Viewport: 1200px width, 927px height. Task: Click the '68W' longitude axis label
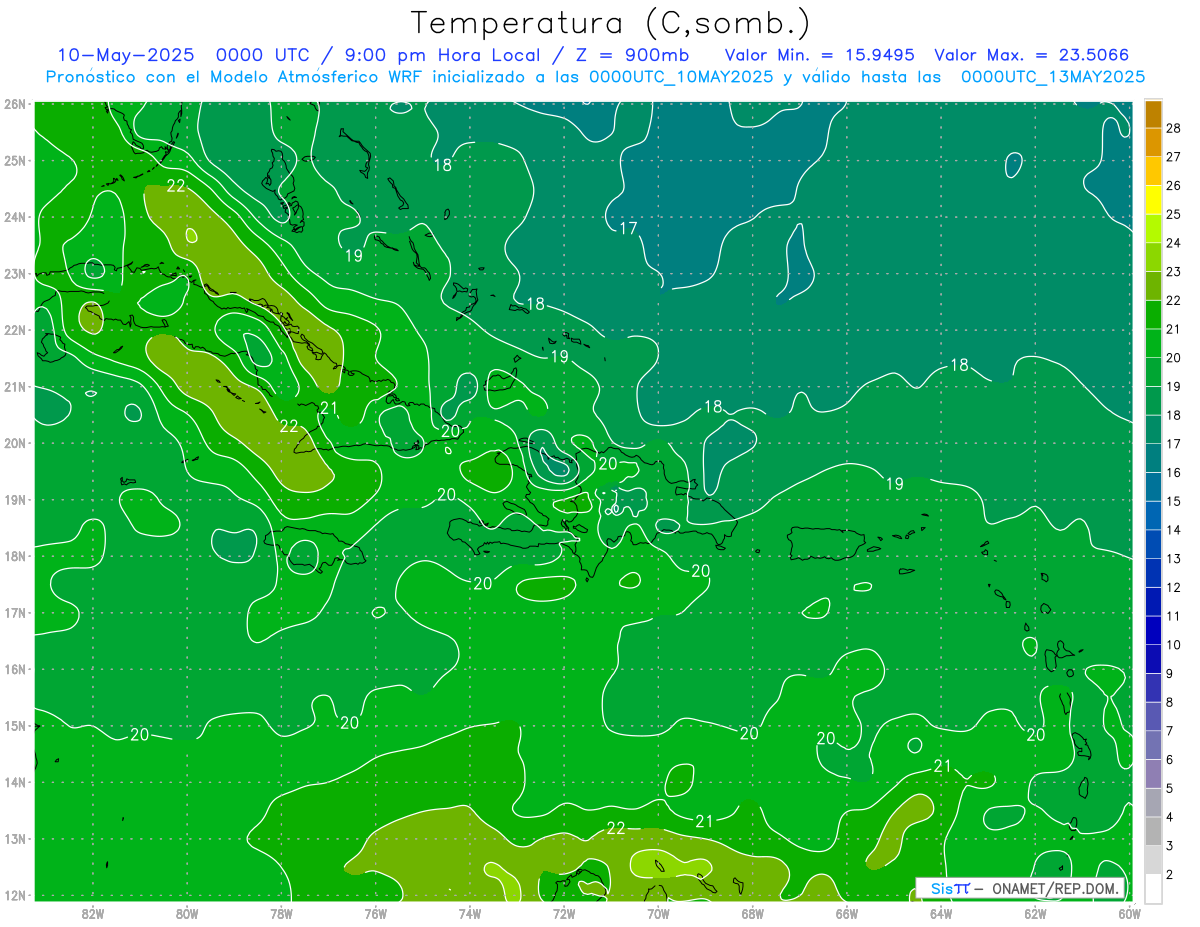[x=752, y=913]
